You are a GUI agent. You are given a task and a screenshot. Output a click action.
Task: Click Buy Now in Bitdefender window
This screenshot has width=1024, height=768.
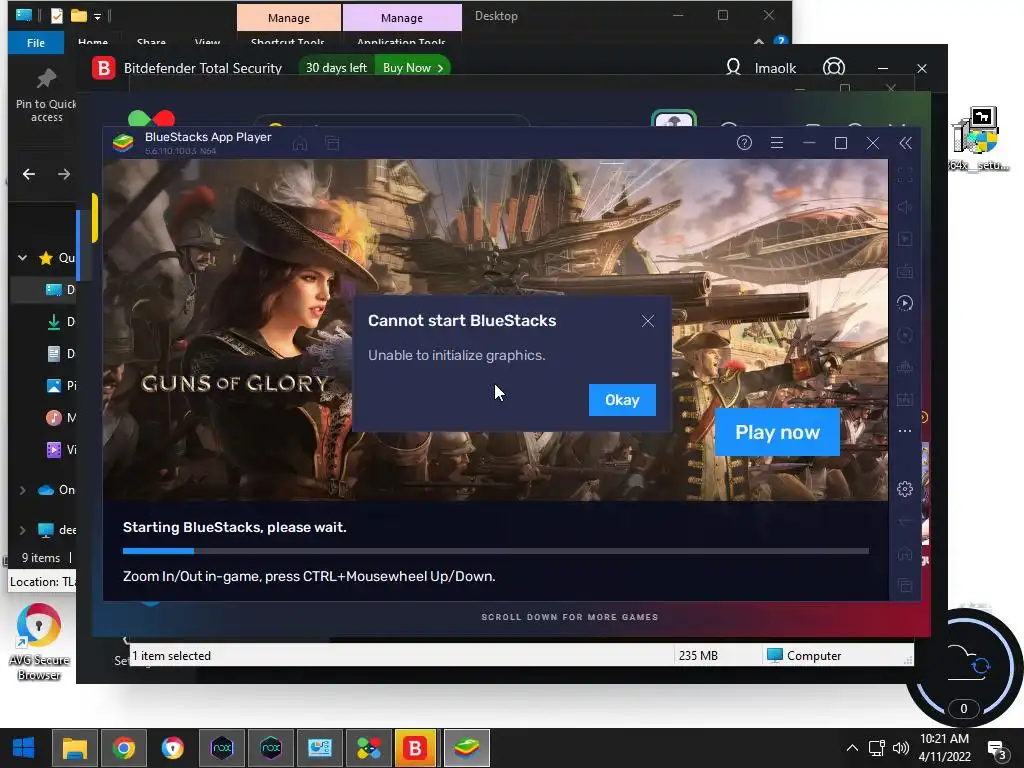413,68
